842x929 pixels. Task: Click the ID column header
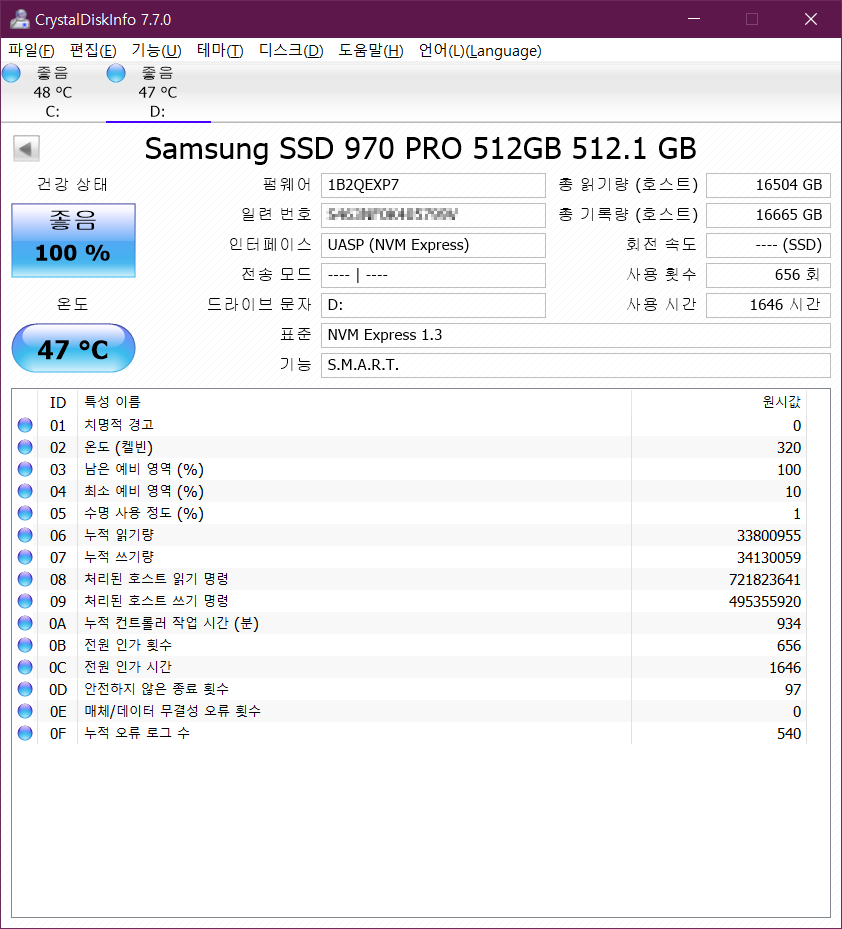coord(57,402)
